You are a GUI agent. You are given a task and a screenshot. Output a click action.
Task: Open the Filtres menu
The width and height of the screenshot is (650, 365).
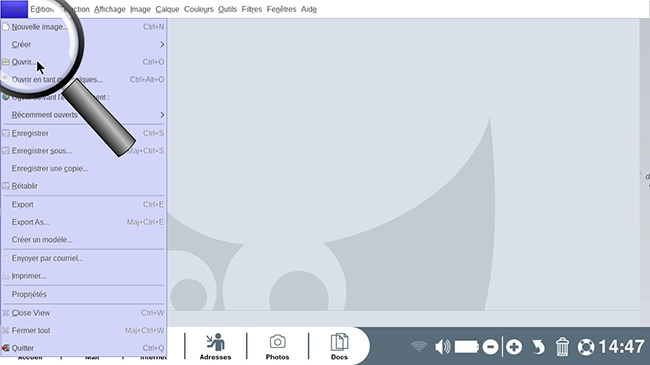tap(252, 9)
